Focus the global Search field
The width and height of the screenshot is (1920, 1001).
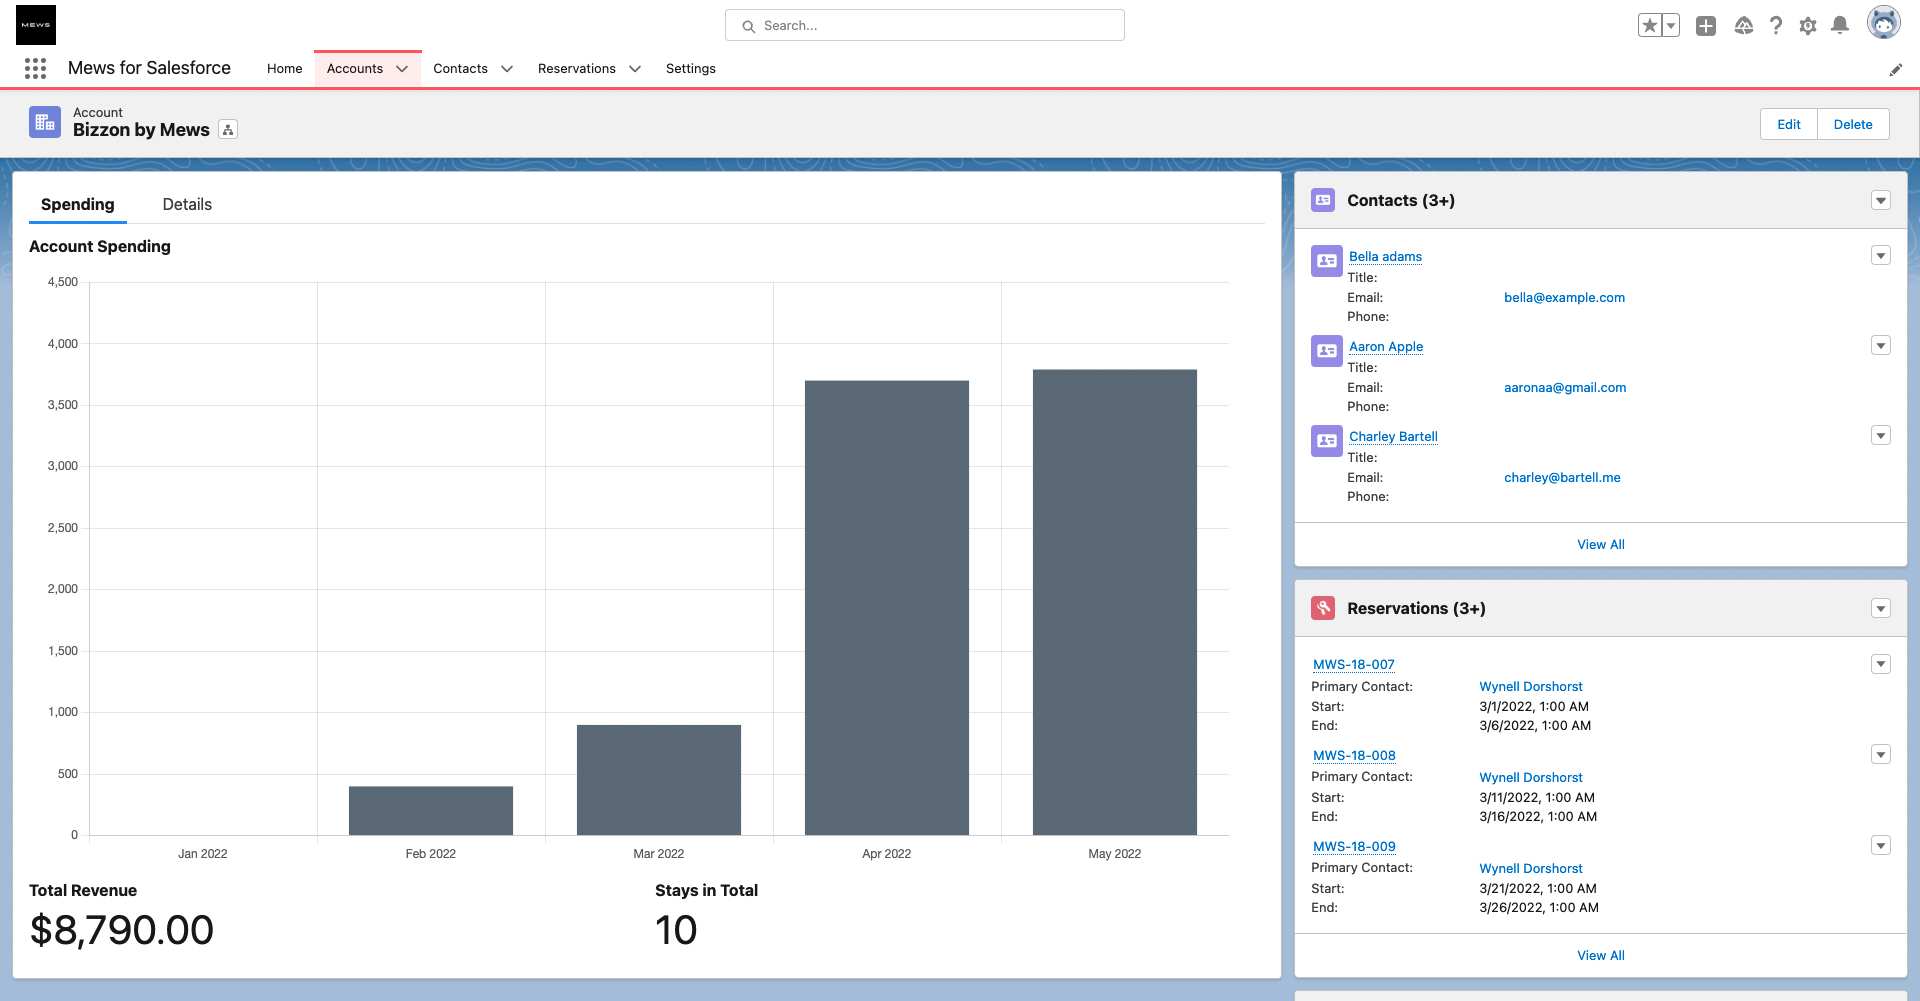click(x=925, y=25)
